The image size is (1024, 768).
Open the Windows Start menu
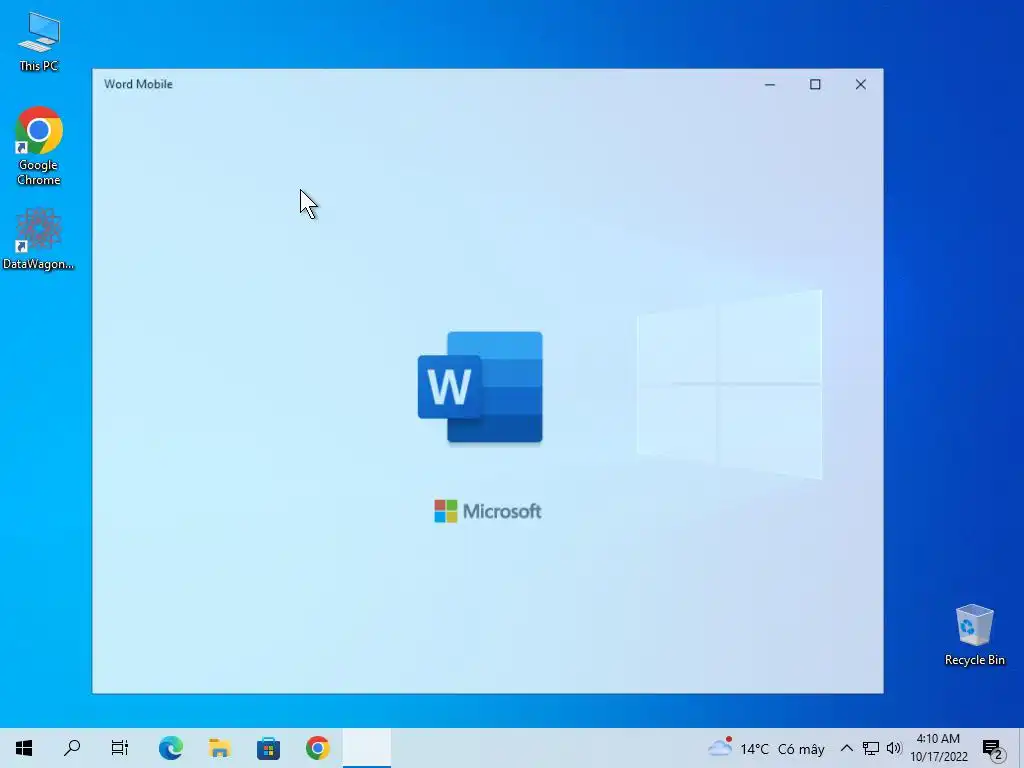[24, 748]
